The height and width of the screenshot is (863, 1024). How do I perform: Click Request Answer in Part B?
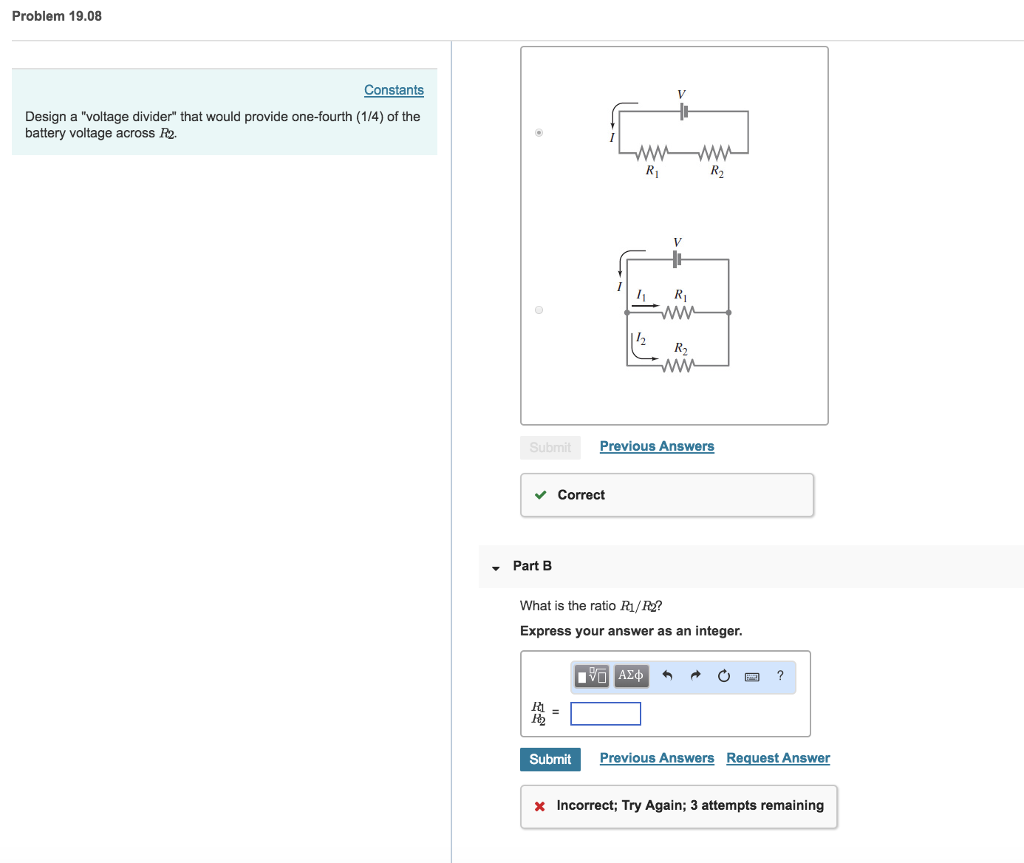pyautogui.click(x=777, y=758)
